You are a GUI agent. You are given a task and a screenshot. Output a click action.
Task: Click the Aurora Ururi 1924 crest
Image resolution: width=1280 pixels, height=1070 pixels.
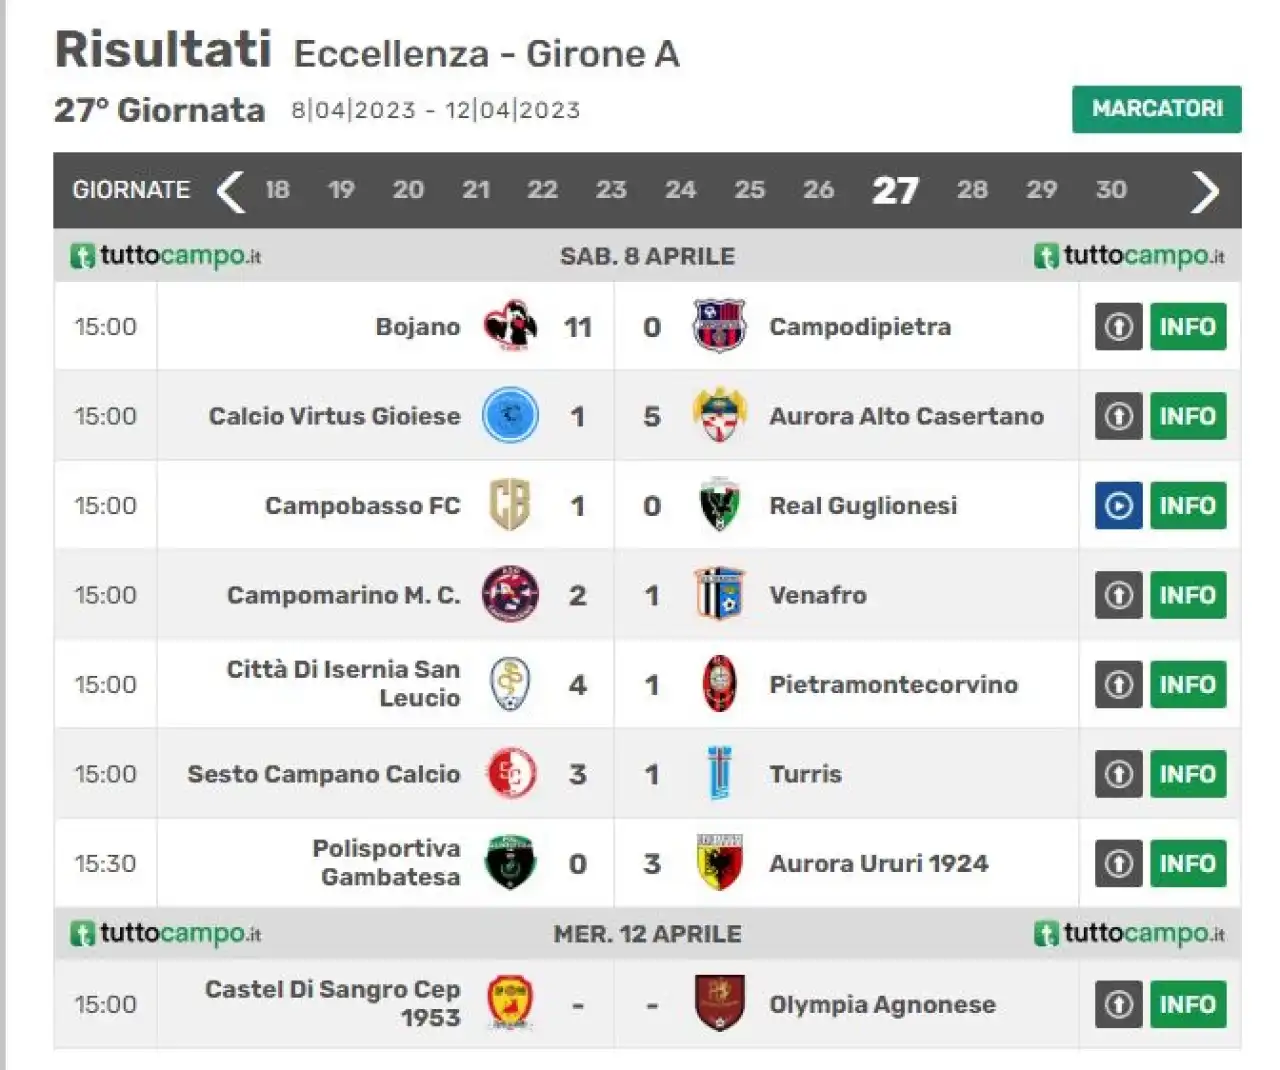(x=719, y=863)
